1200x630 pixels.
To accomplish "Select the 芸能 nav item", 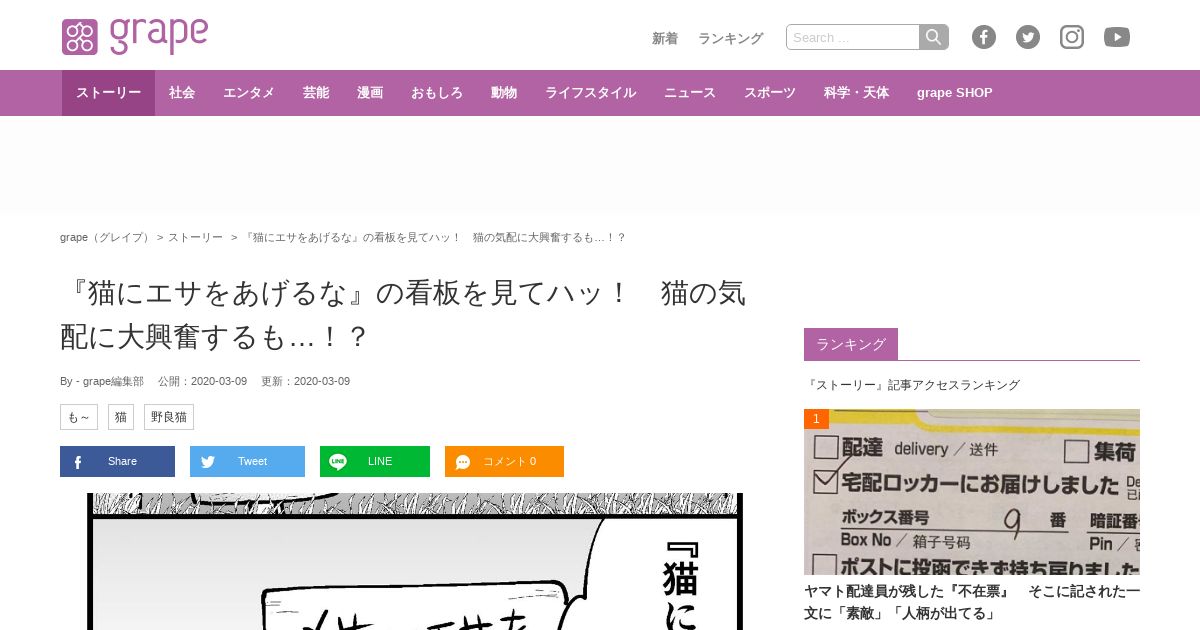I will pos(316,93).
